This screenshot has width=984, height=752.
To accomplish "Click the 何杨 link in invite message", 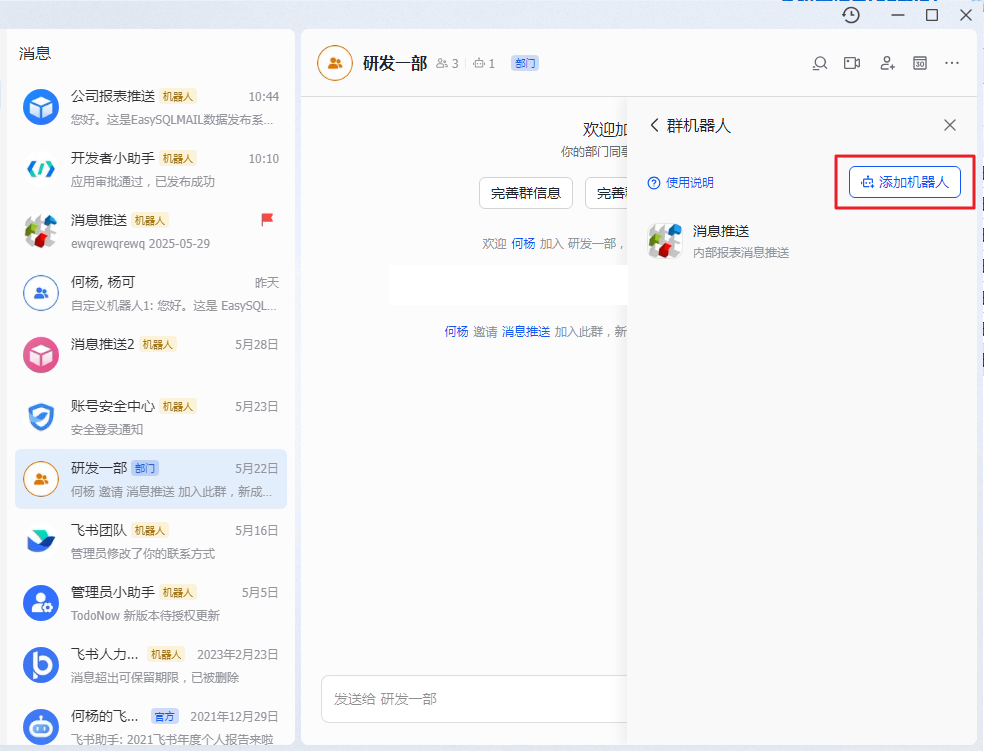I will coord(456,331).
